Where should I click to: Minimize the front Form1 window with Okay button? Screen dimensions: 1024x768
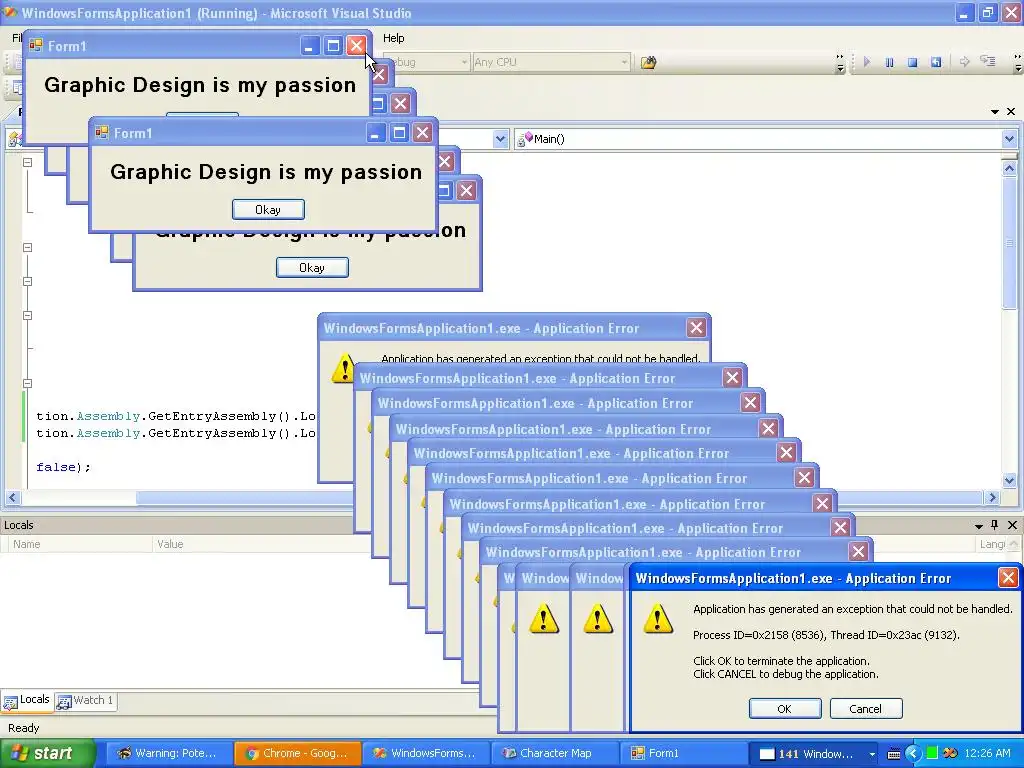pyautogui.click(x=375, y=133)
